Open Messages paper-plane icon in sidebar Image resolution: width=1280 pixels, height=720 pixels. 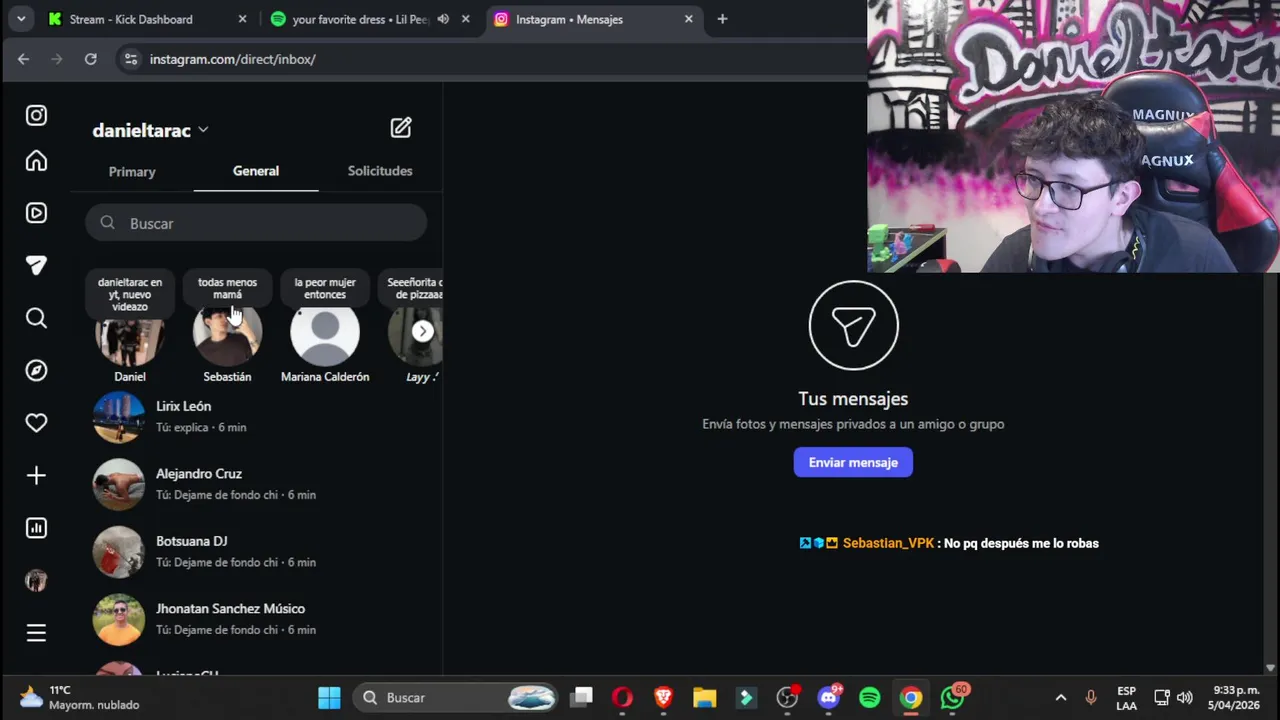tap(36, 265)
